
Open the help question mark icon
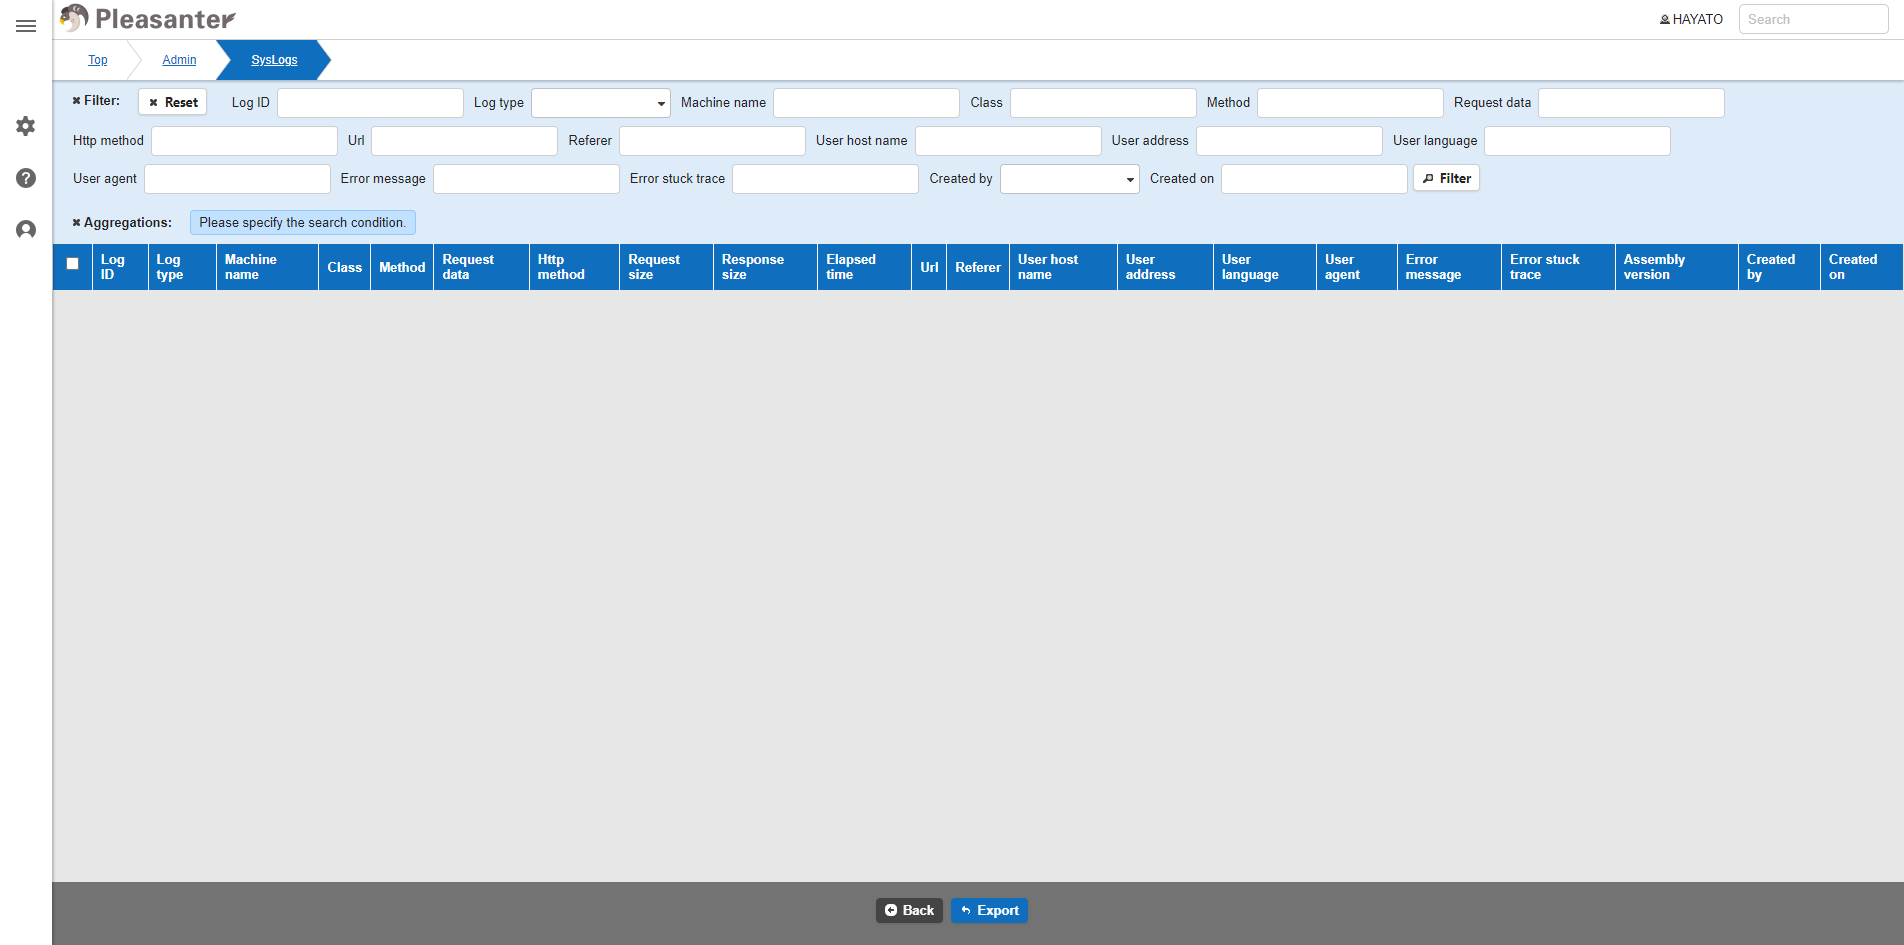click(x=26, y=178)
